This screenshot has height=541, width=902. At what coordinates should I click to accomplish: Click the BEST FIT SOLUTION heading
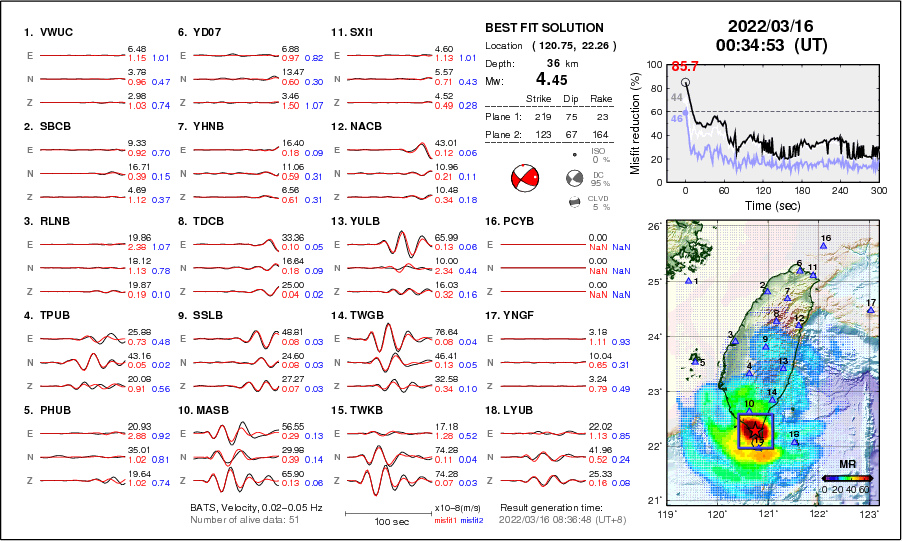544,28
